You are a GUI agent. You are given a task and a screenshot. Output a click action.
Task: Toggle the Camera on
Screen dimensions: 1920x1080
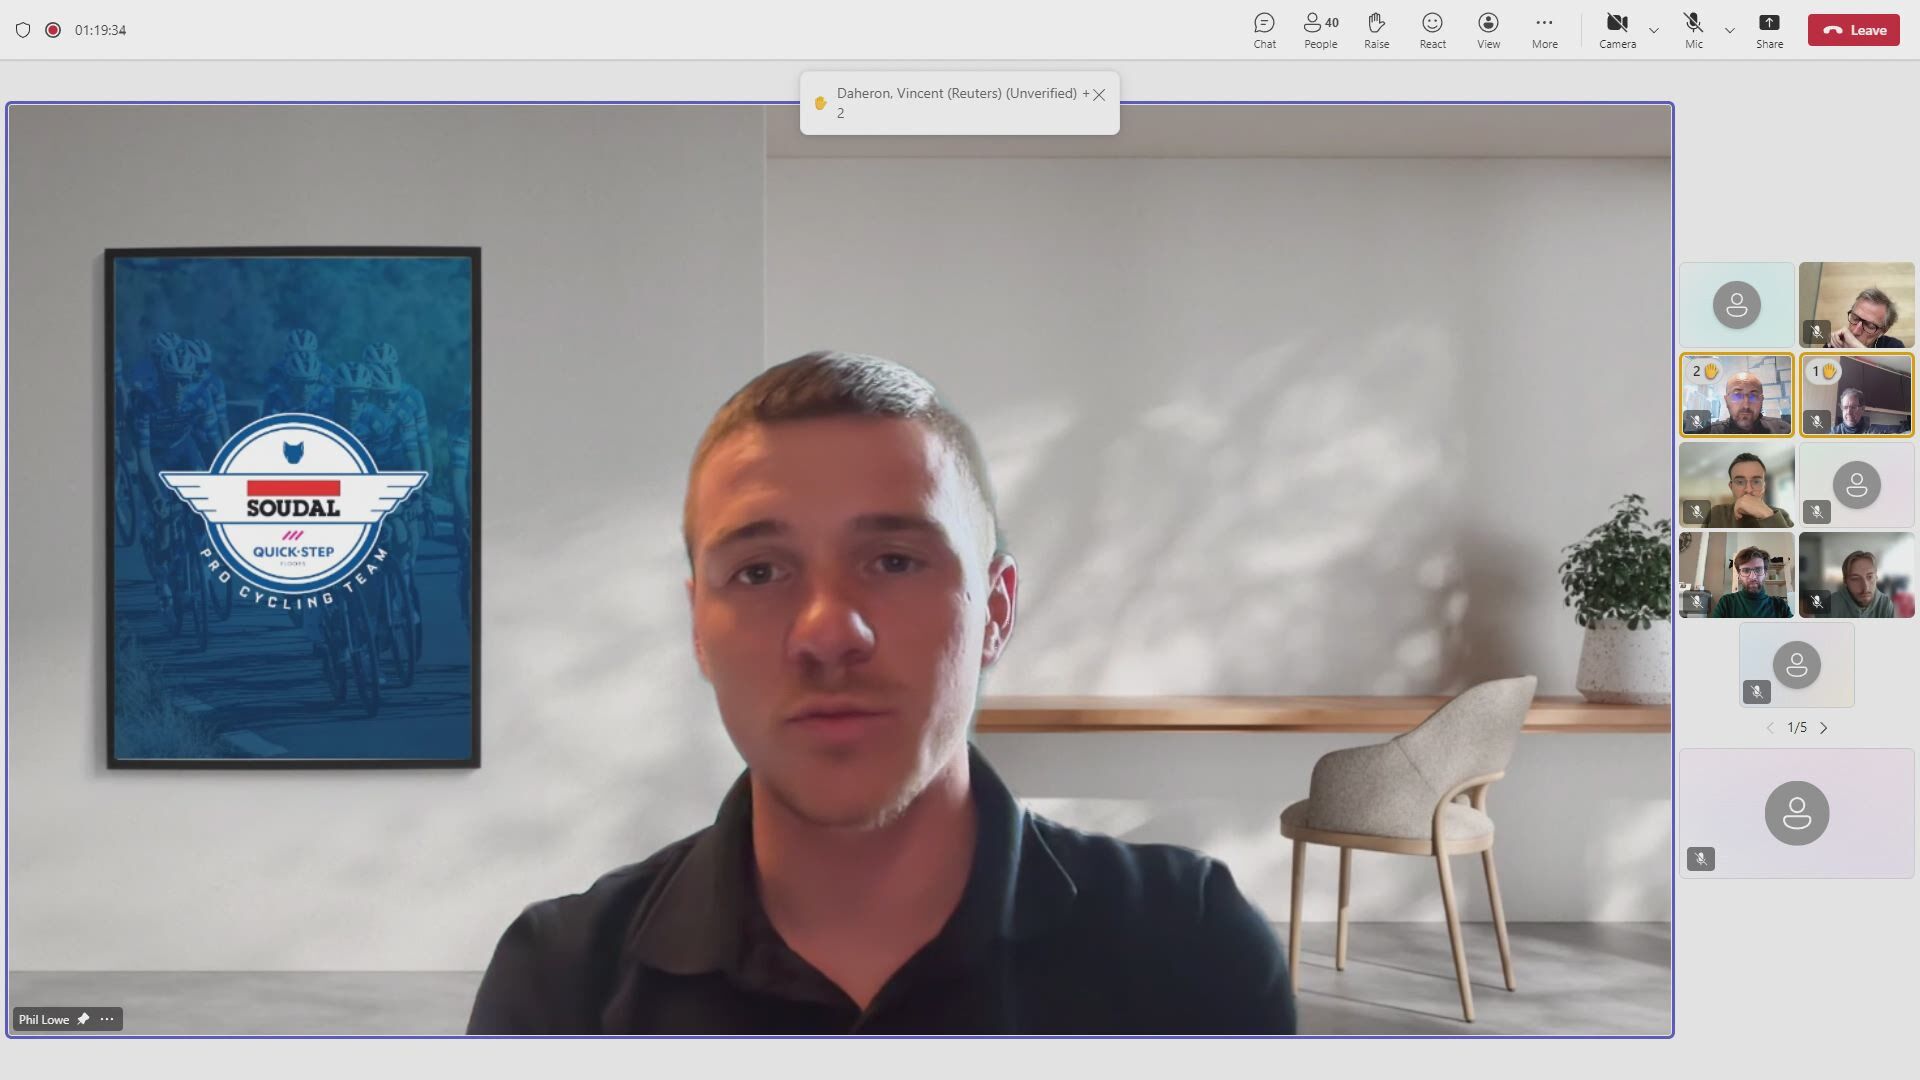(x=1617, y=30)
